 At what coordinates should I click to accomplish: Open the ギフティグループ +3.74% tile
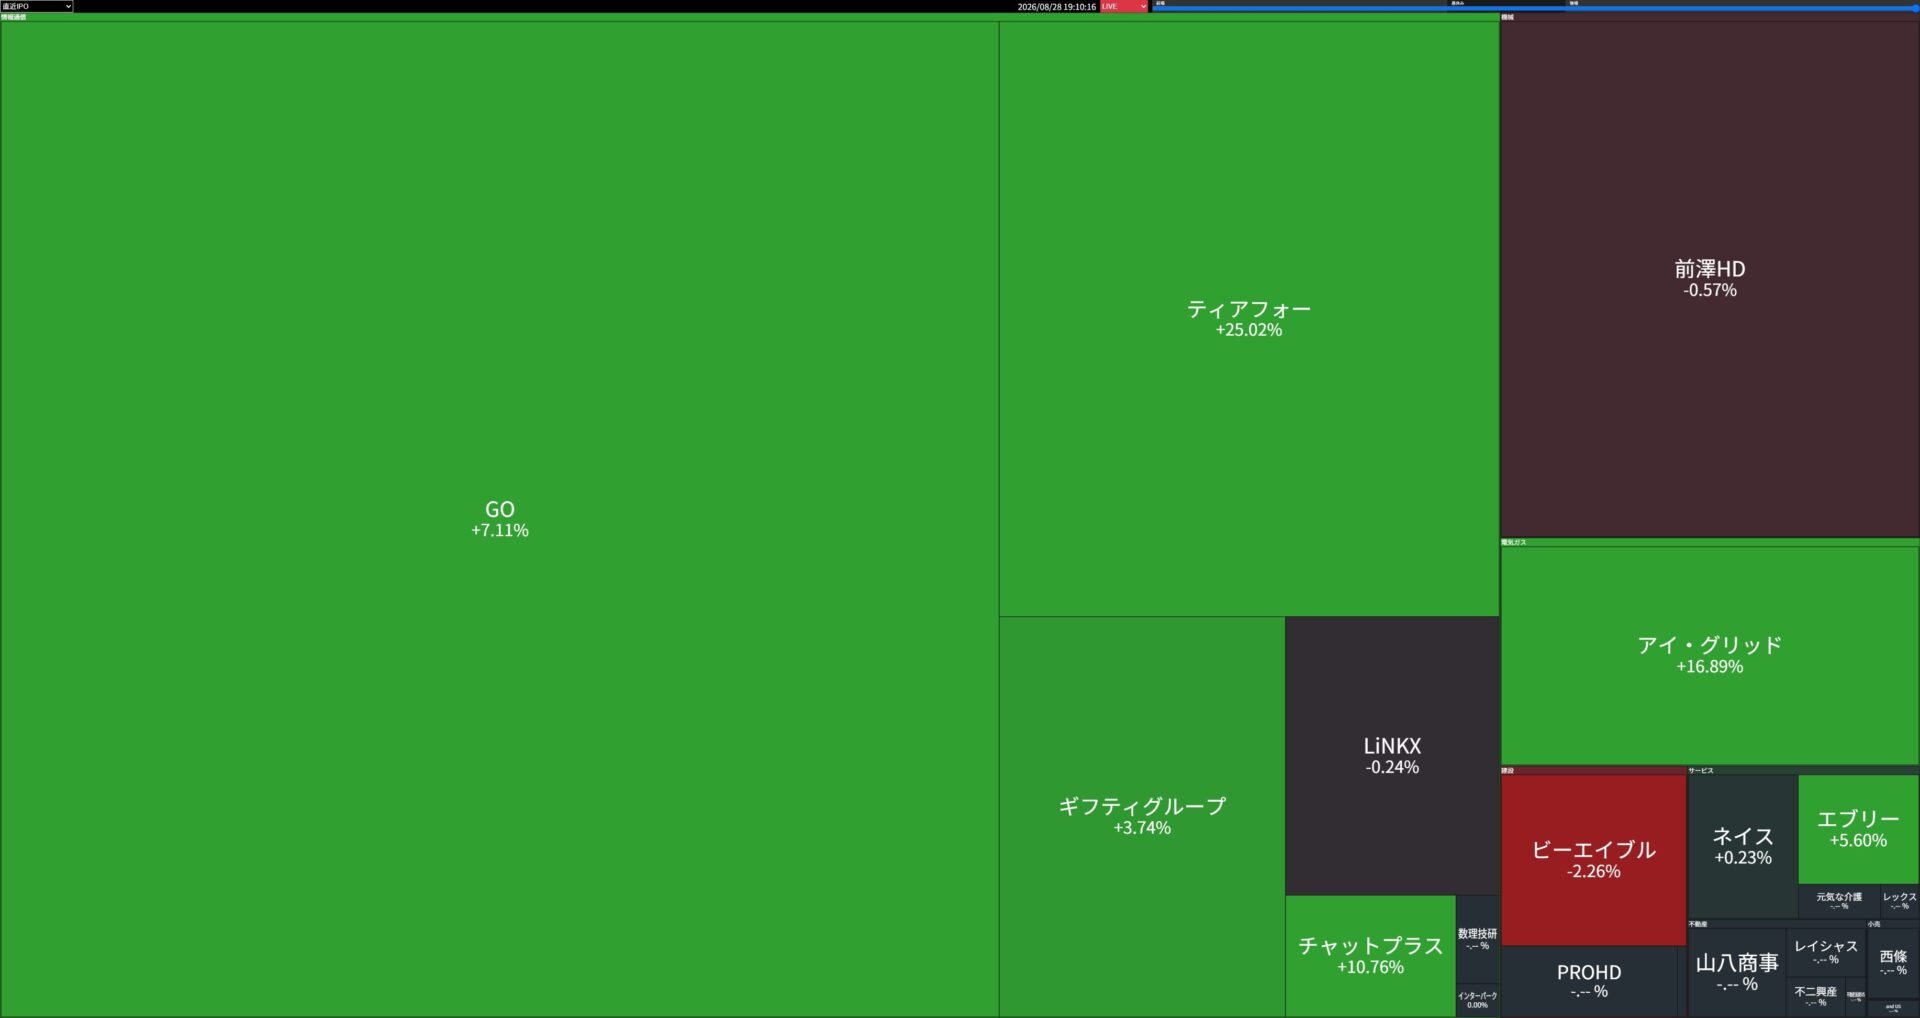(1142, 816)
